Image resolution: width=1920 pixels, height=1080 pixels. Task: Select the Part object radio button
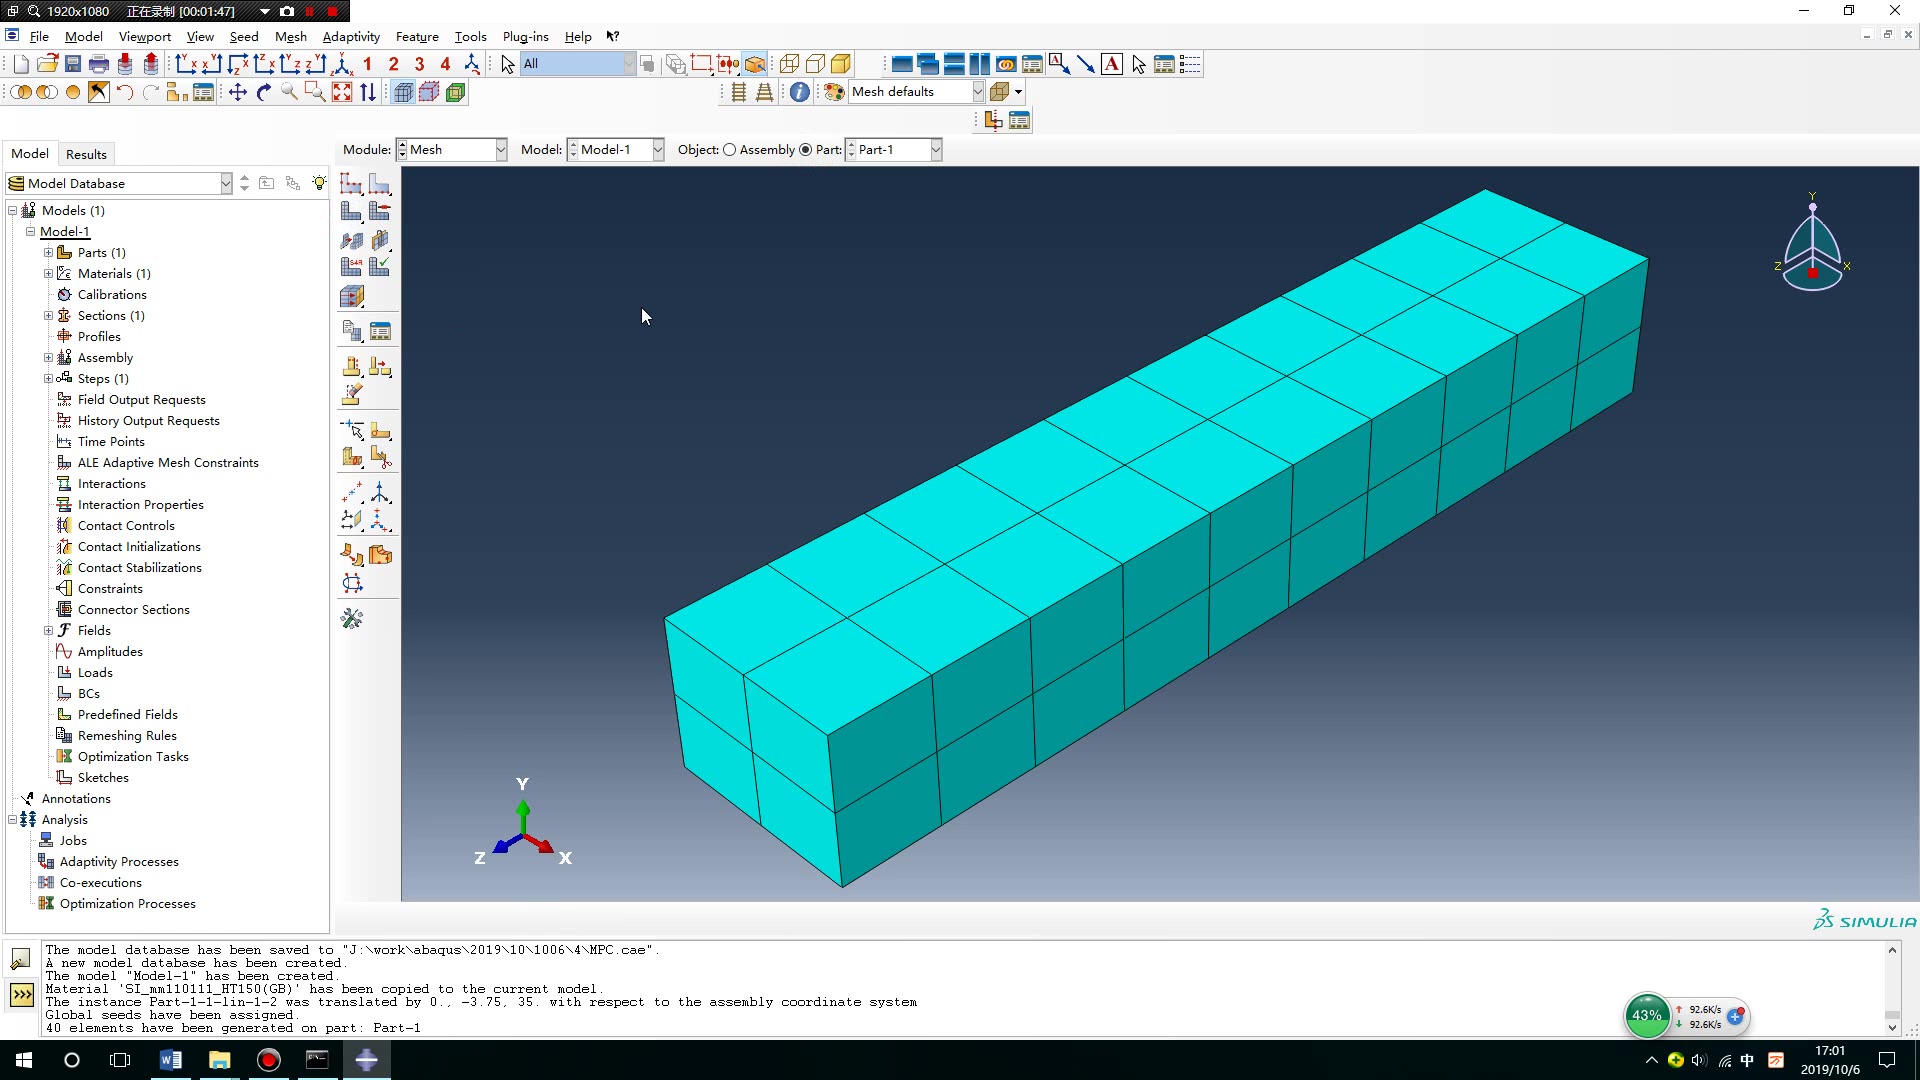tap(806, 150)
